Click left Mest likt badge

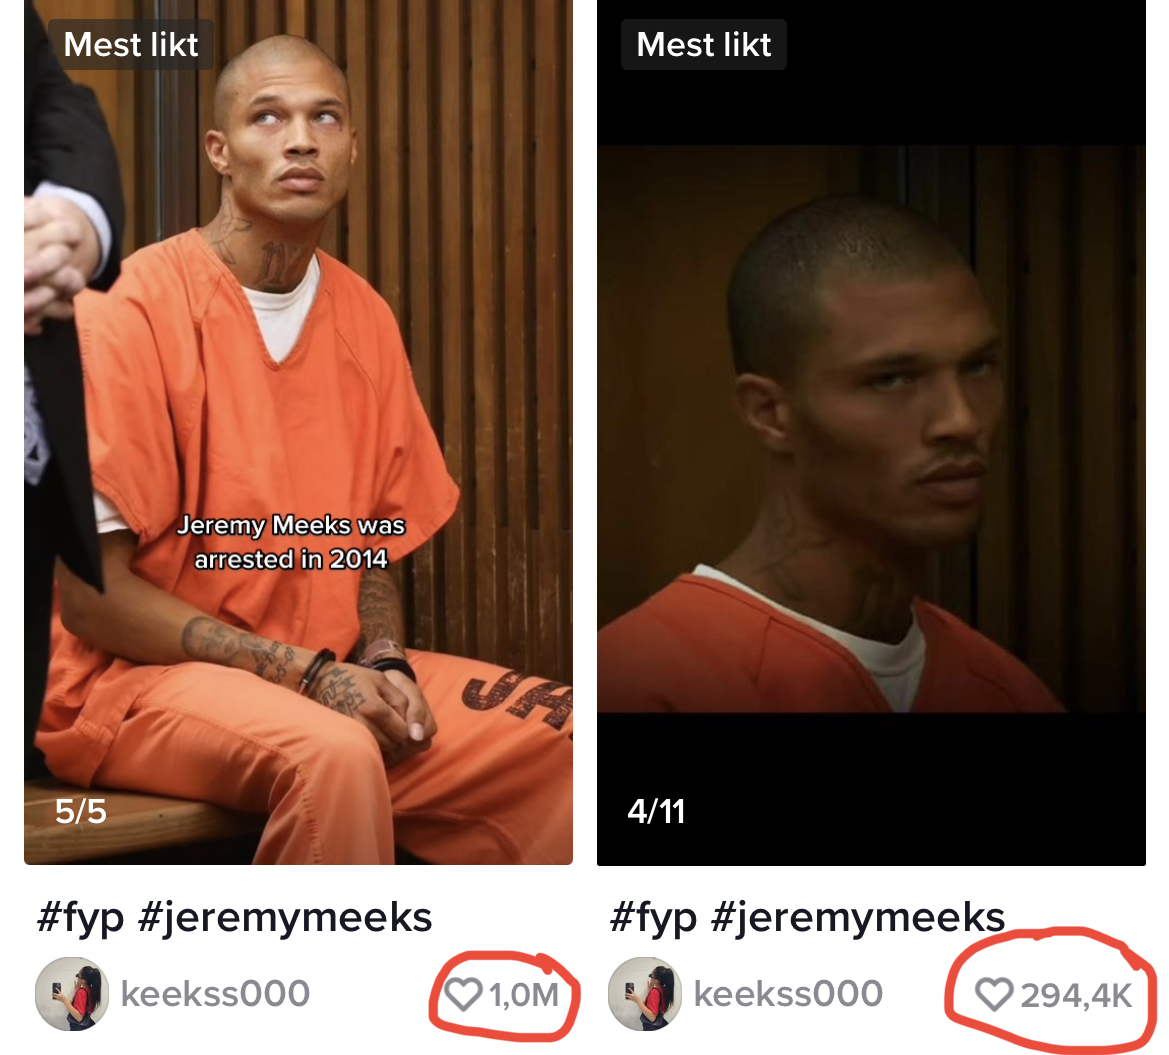pyautogui.click(x=130, y=45)
